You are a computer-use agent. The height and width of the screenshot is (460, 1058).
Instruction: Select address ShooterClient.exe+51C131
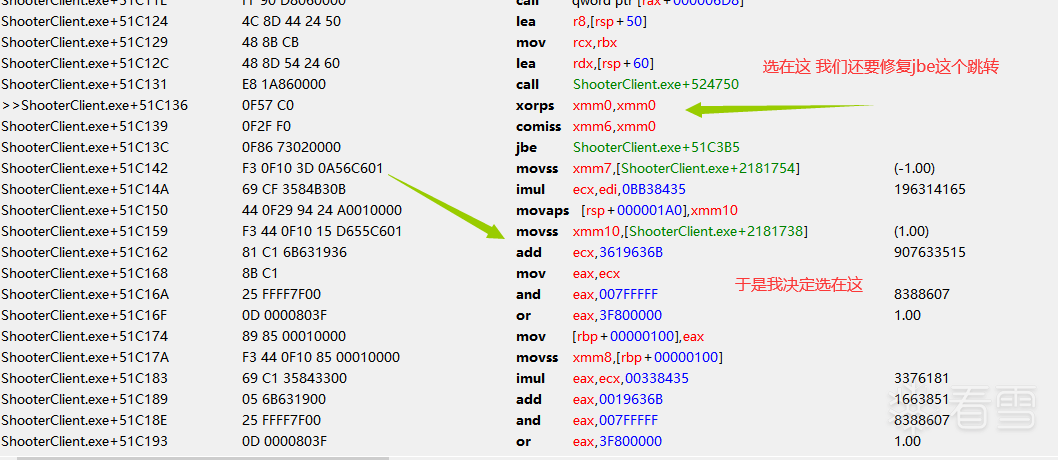pos(84,84)
